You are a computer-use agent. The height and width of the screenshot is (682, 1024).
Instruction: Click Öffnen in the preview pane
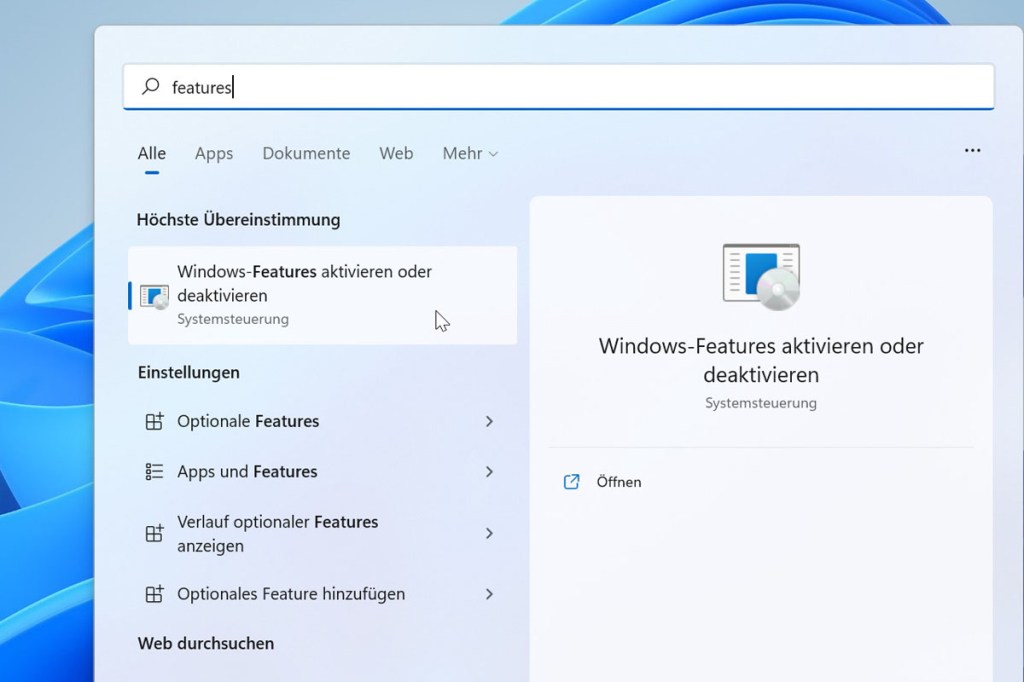point(618,482)
